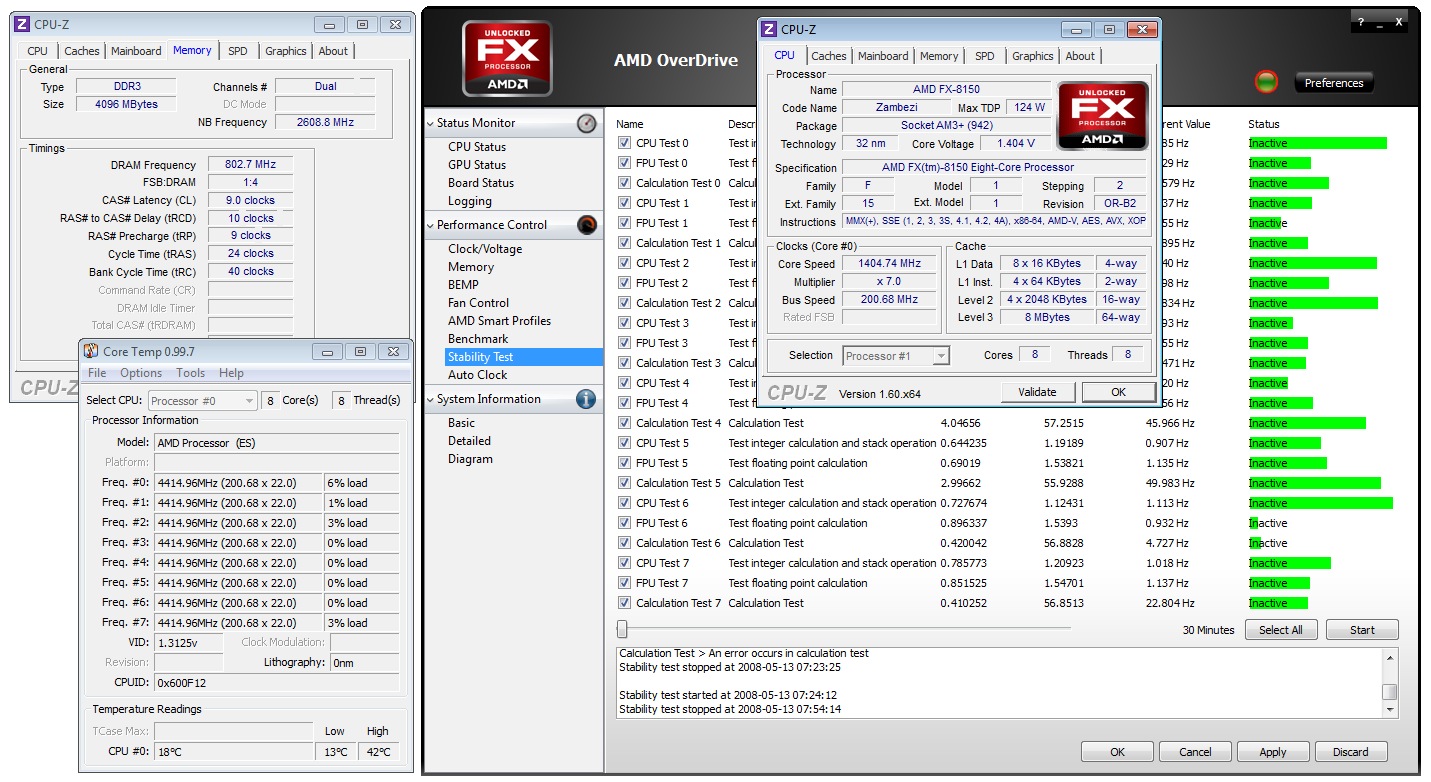
Task: Click the System Information info icon
Action: click(x=586, y=399)
